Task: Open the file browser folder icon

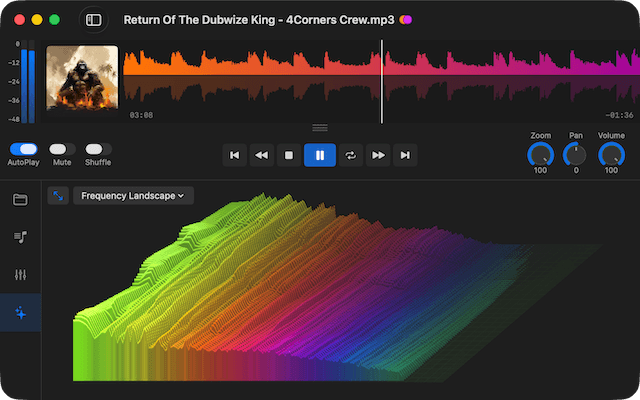Action: coord(20,200)
